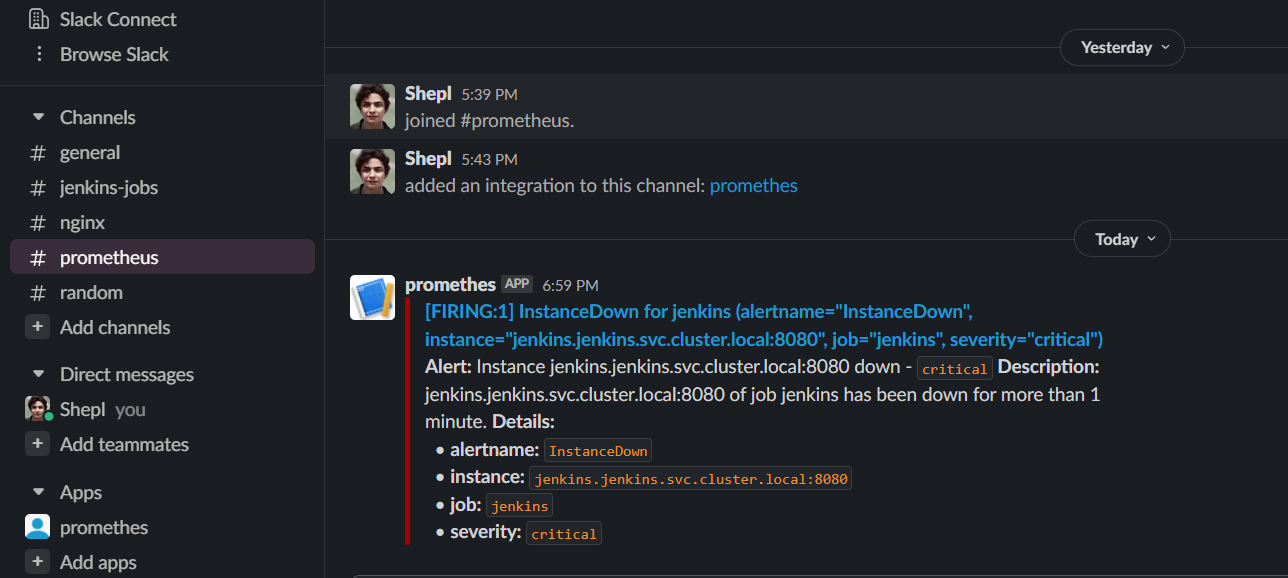The image size is (1288, 578).
Task: Click the plus icon for Add teammates
Action: tap(37, 444)
